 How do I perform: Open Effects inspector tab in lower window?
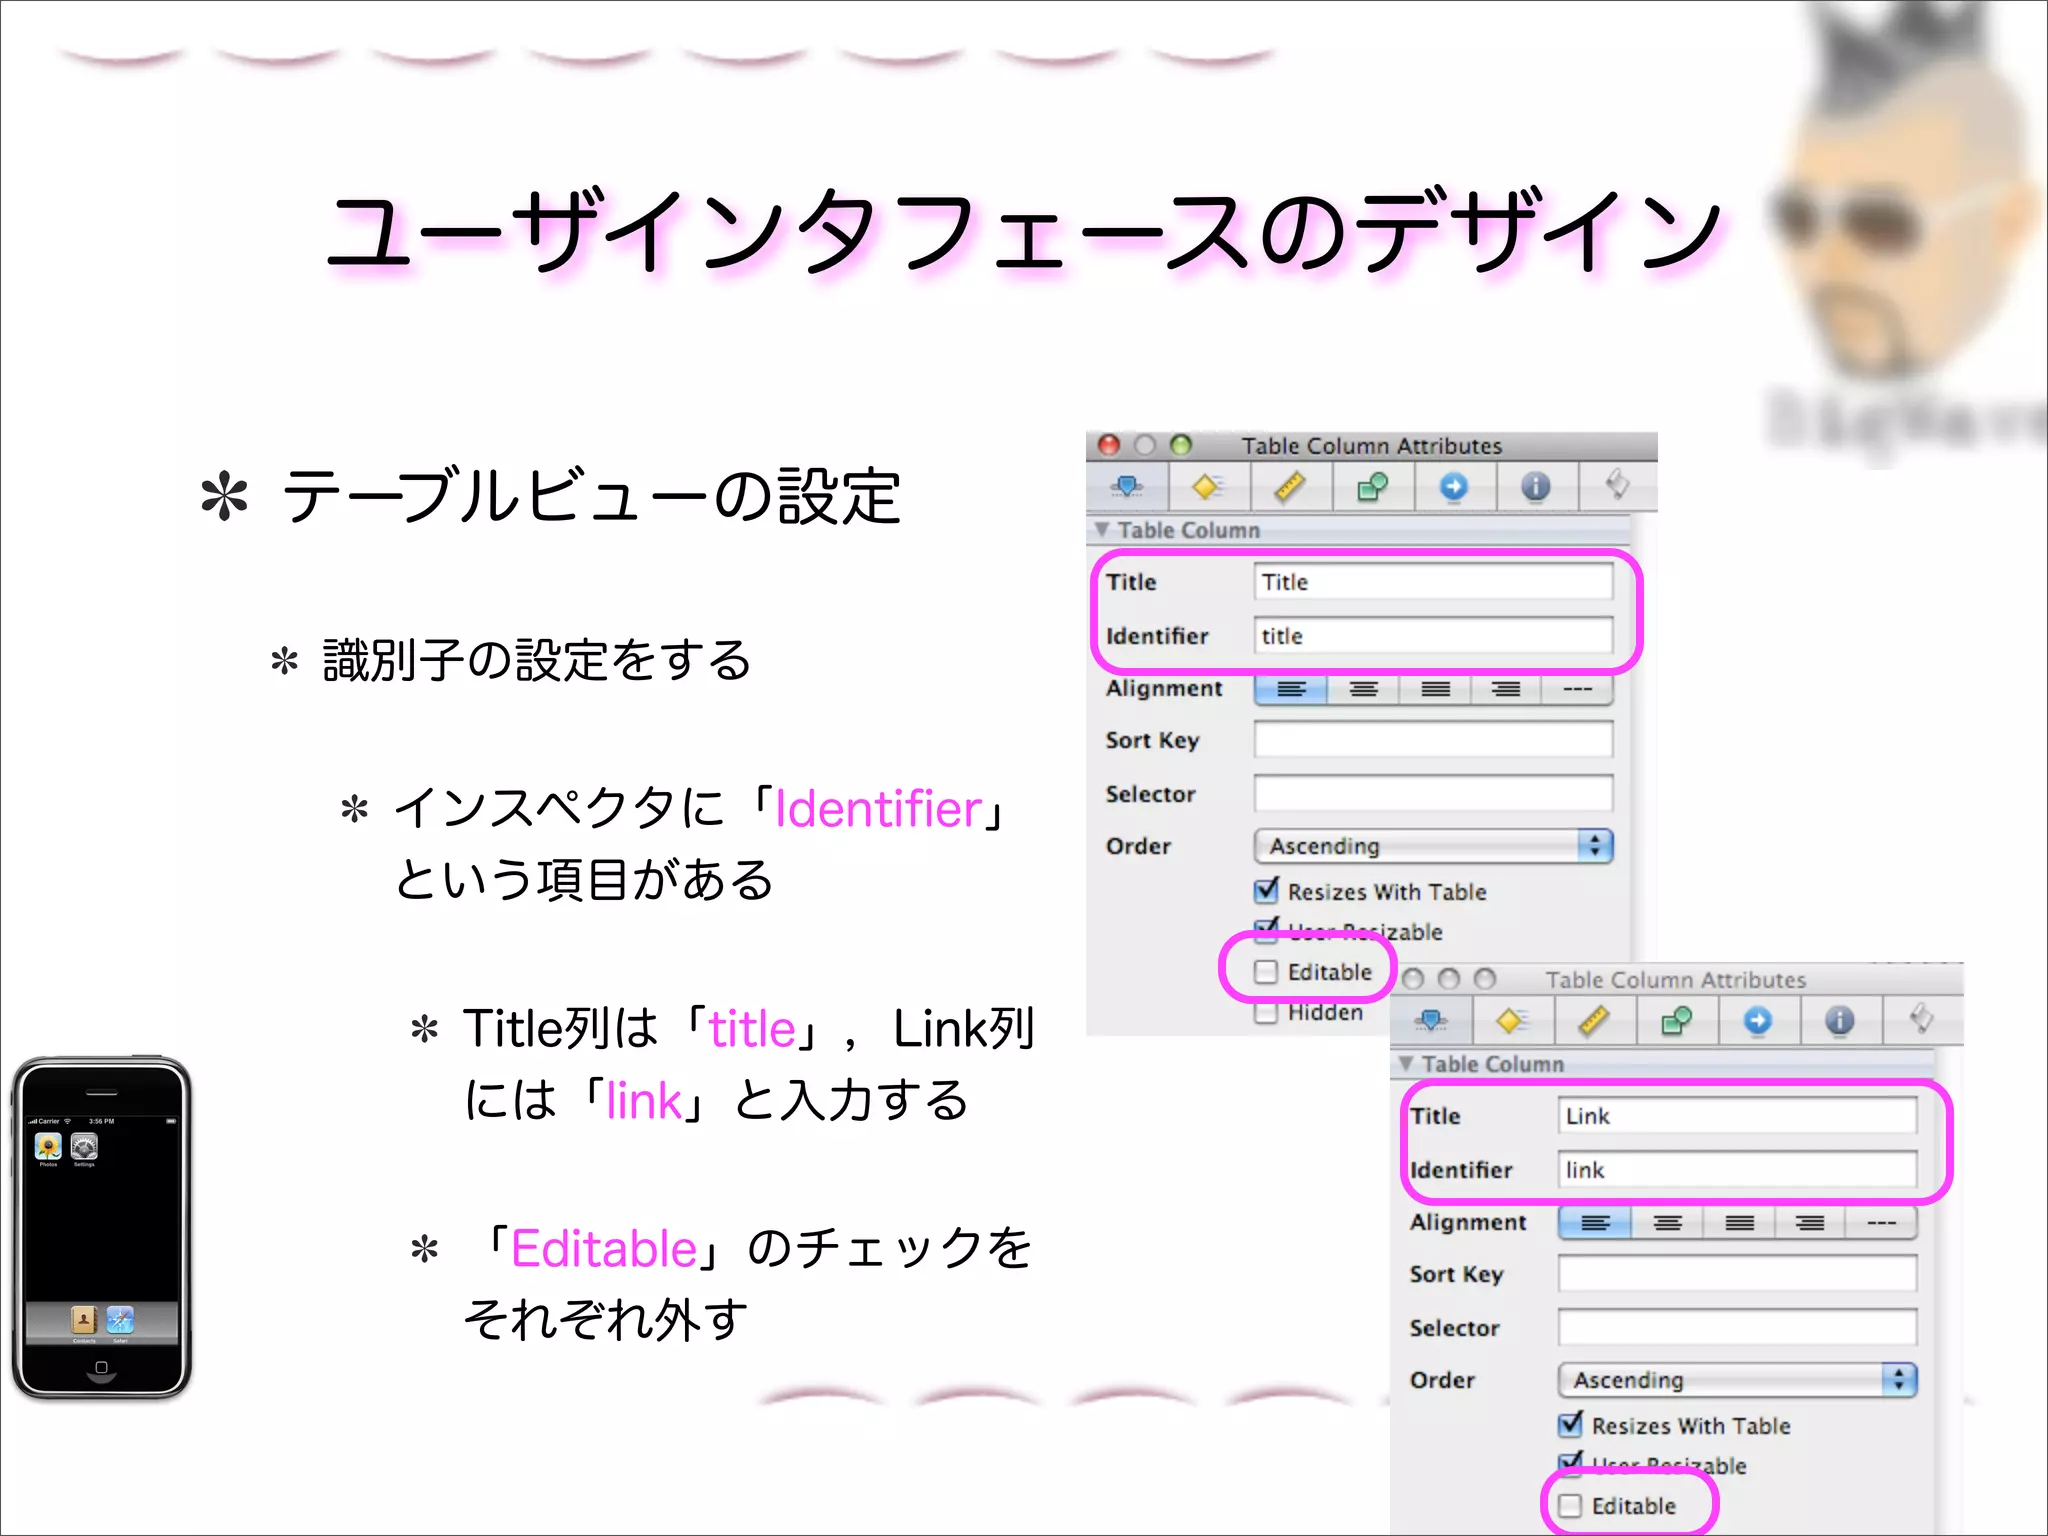(x=1513, y=1021)
